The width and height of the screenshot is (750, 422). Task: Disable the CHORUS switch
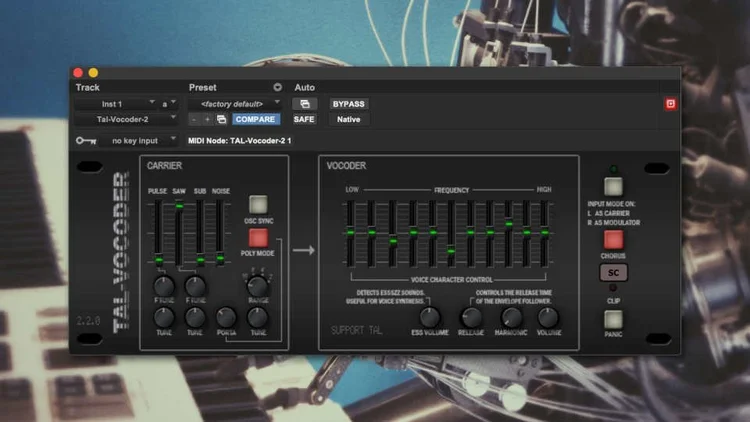(x=613, y=240)
